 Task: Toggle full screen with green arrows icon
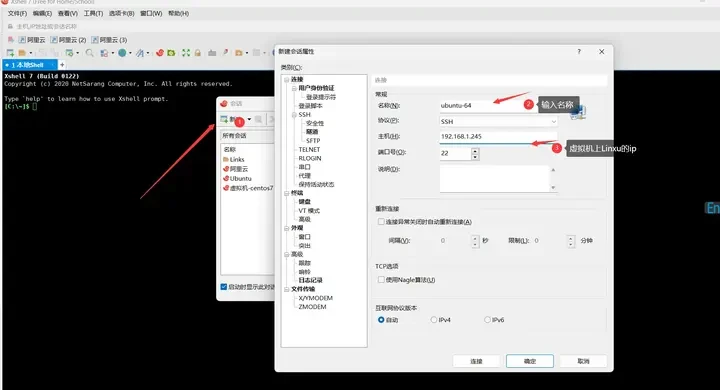(x=186, y=53)
